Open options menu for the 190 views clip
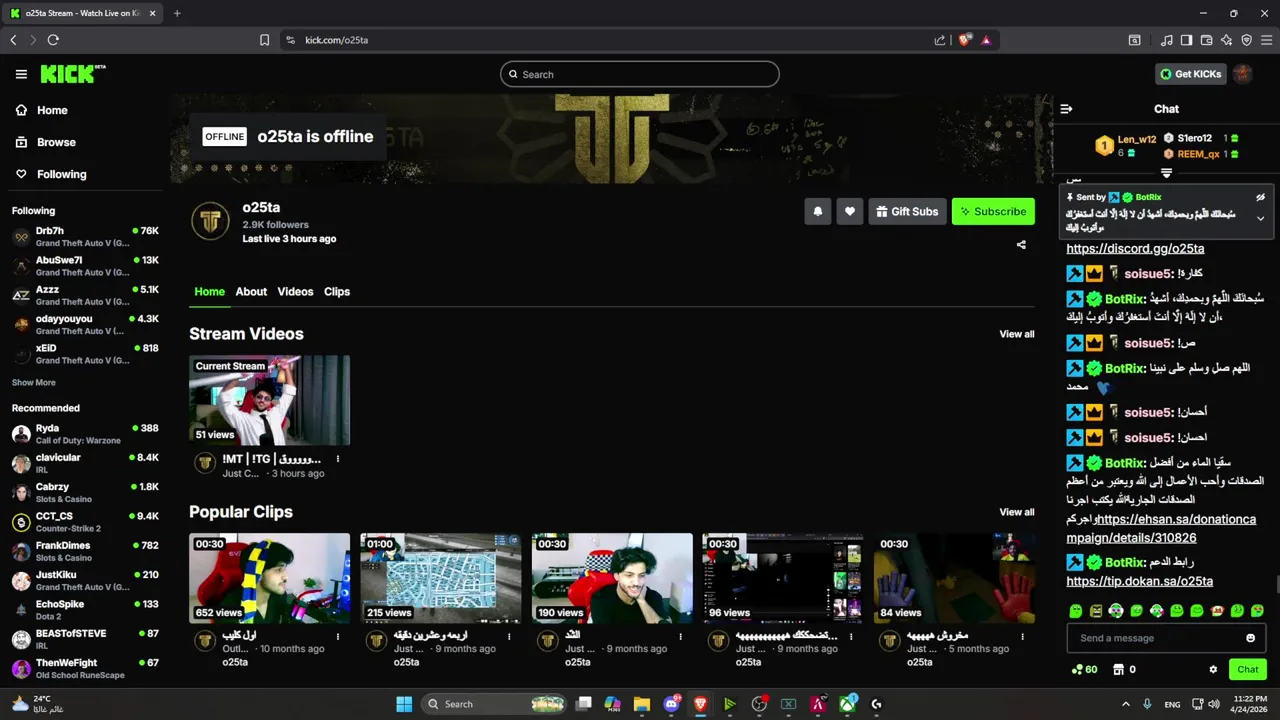 click(x=680, y=636)
